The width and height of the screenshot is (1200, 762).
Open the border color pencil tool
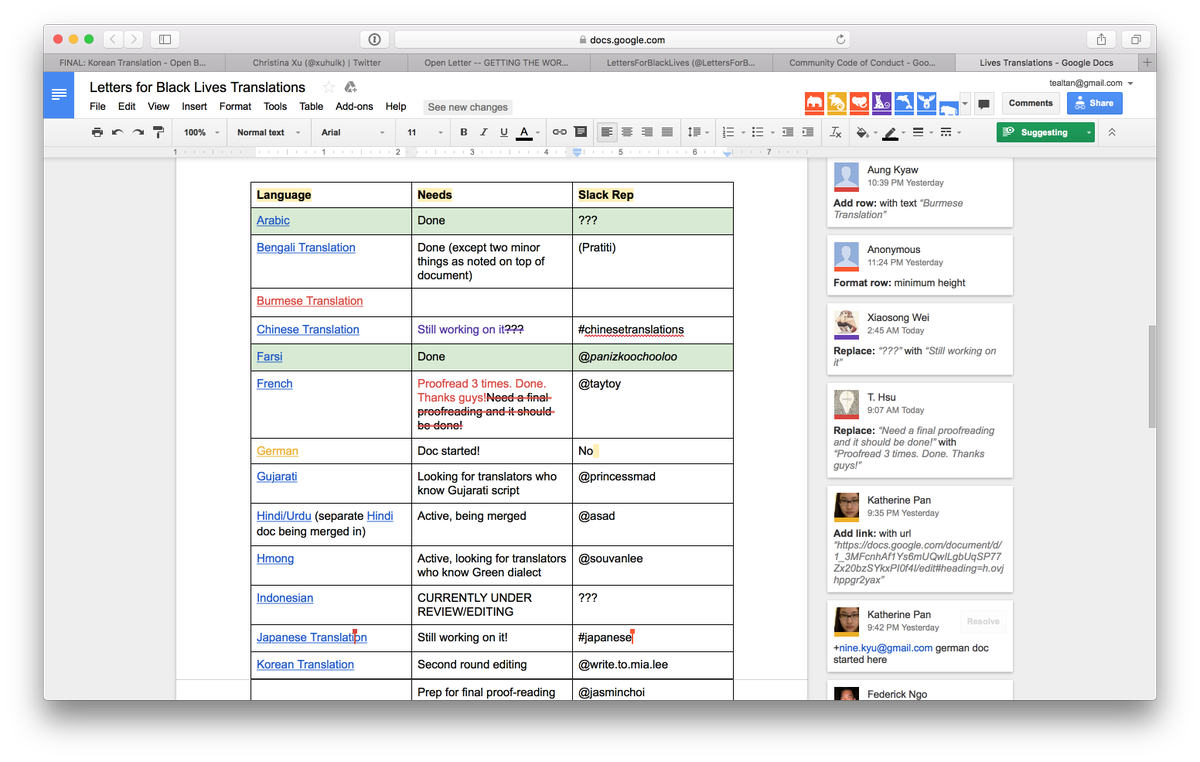pos(894,132)
